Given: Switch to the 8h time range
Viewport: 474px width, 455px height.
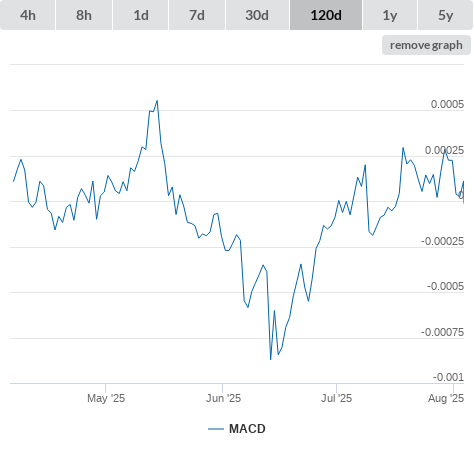Looking at the screenshot, I should (x=84, y=15).
